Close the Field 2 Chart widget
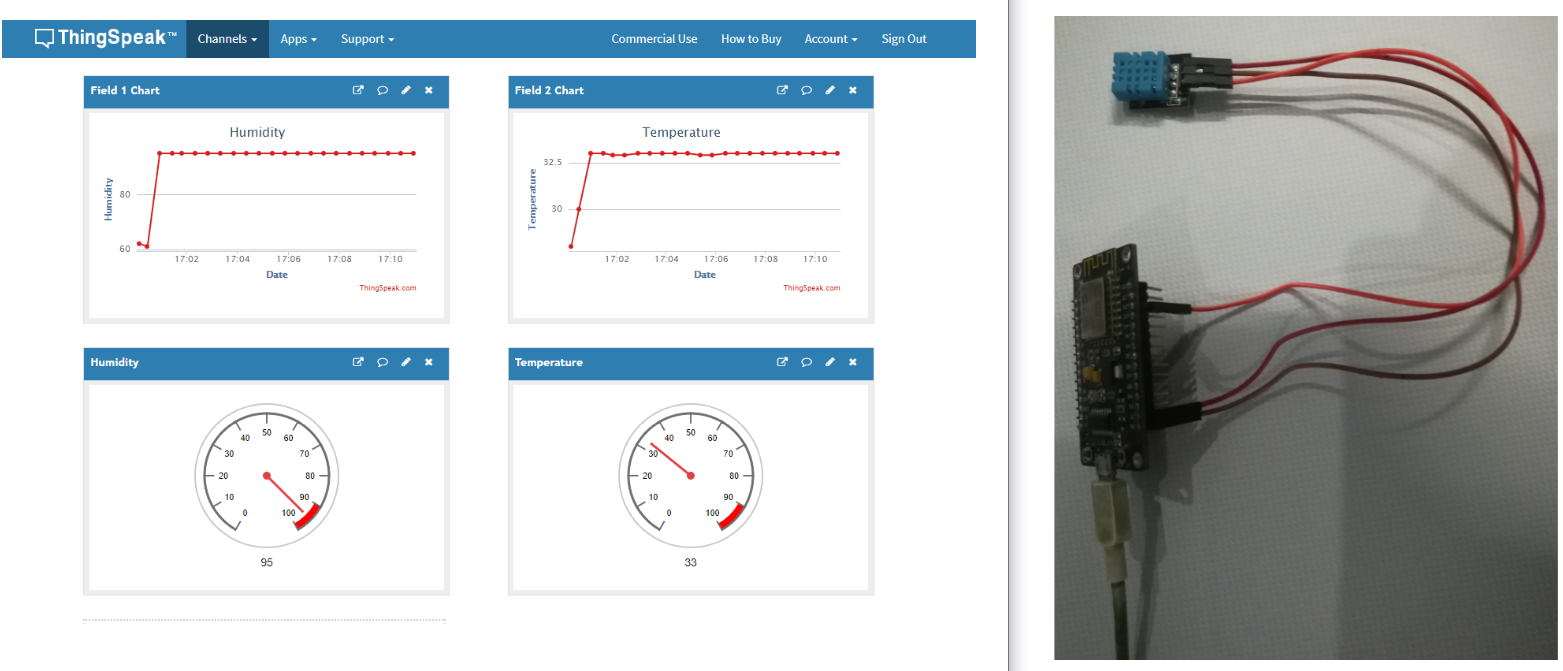The height and width of the screenshot is (671, 1563). 853,90
